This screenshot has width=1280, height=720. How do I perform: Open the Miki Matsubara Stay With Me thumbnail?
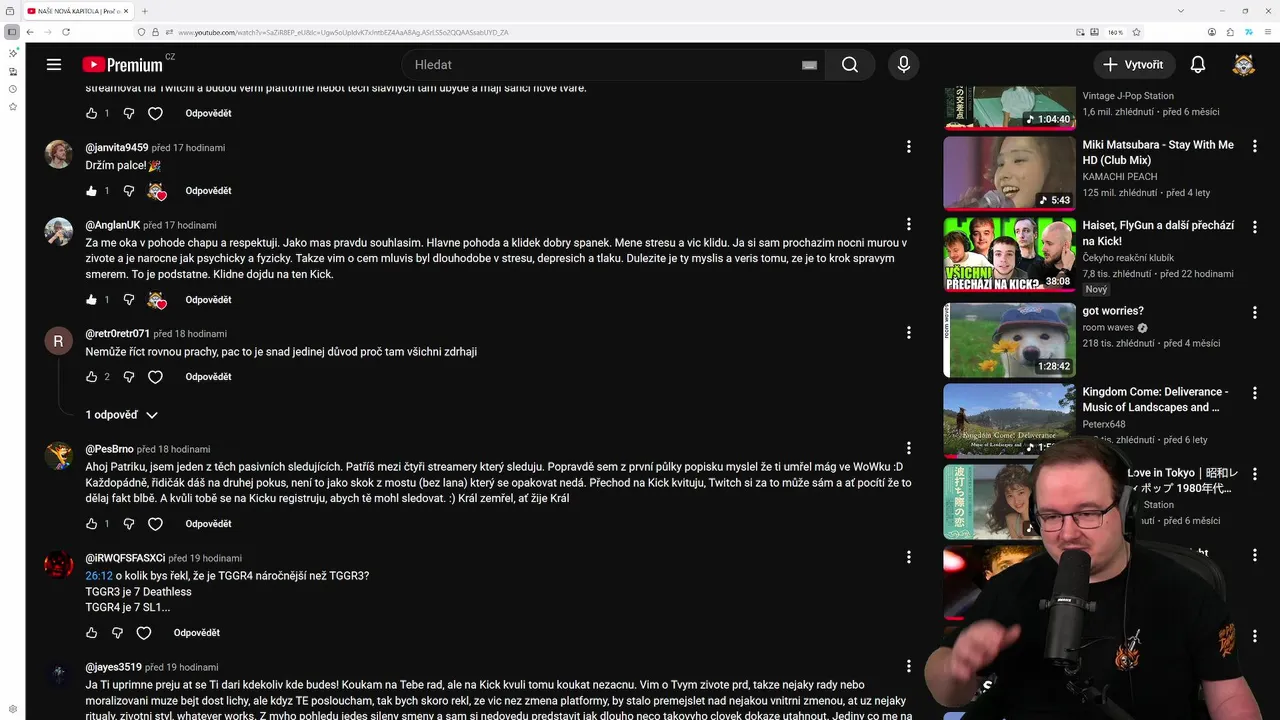(x=1010, y=173)
